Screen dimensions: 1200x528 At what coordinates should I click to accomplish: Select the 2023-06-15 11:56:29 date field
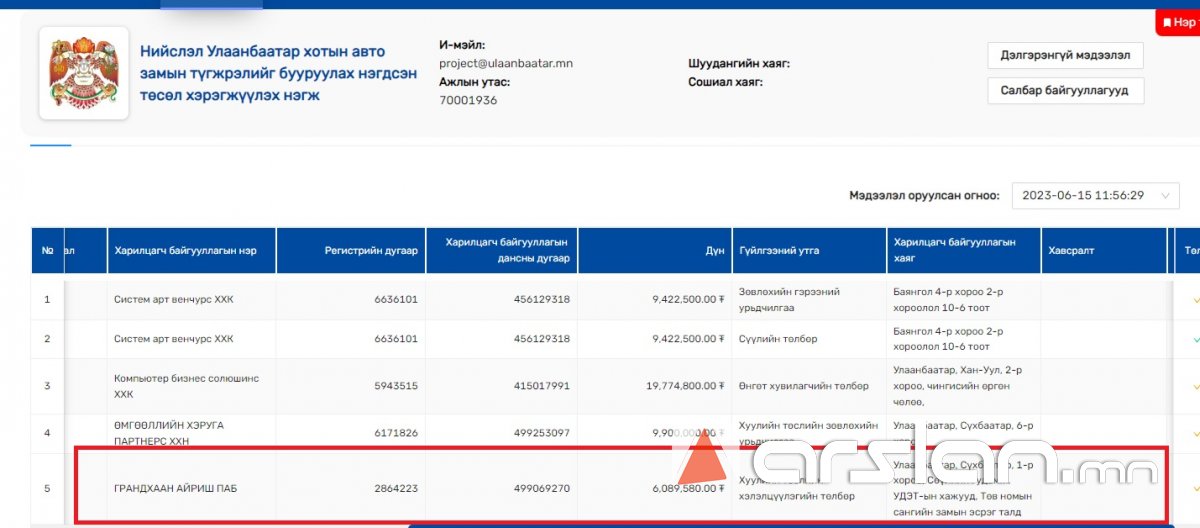click(1082, 196)
